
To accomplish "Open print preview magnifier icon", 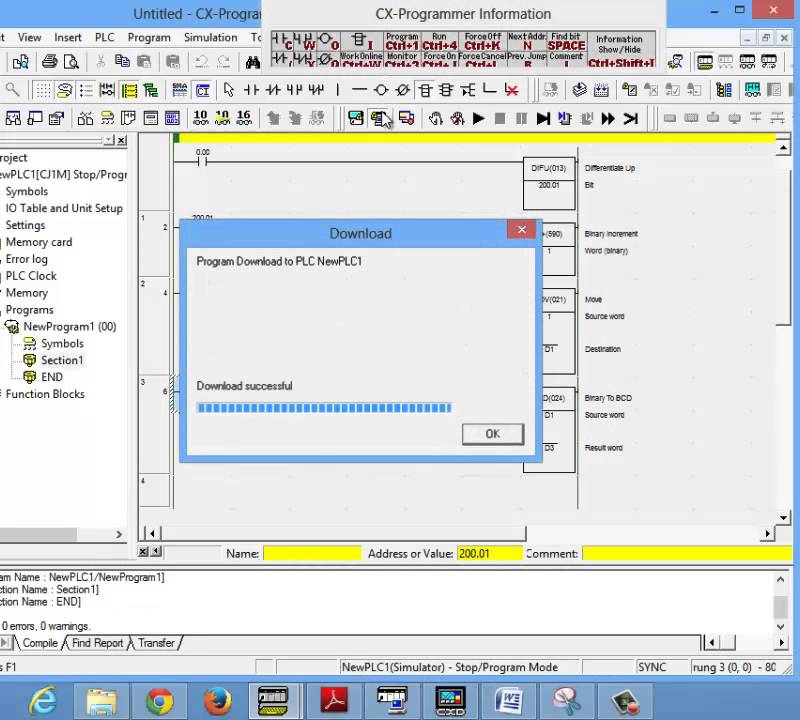I will tap(71, 62).
